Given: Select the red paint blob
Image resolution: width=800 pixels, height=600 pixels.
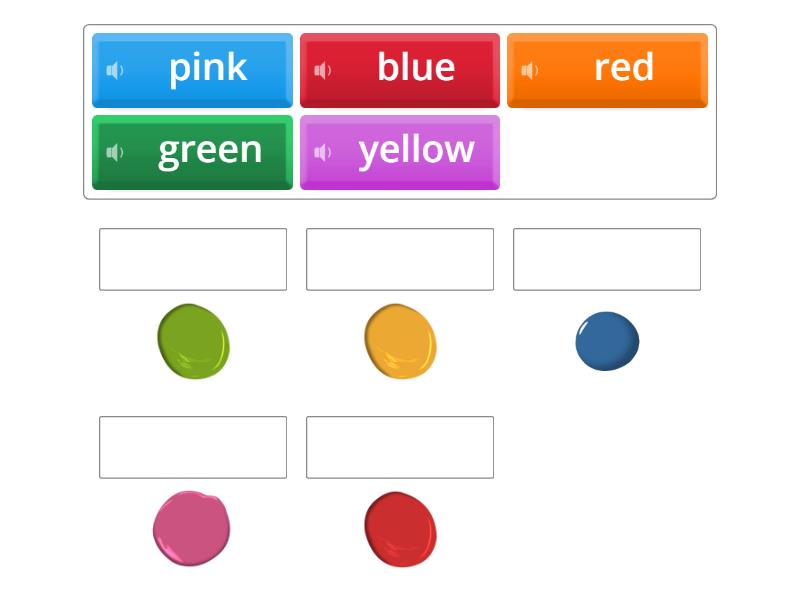Looking at the screenshot, I should 400,528.
